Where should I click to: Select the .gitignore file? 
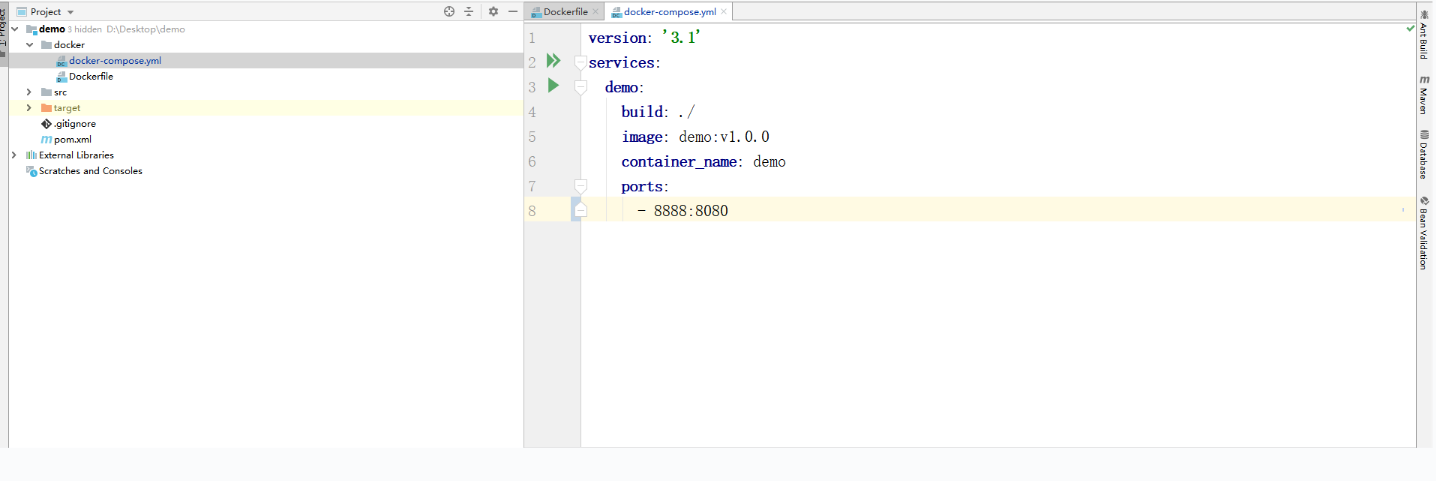[x=265, y=124]
